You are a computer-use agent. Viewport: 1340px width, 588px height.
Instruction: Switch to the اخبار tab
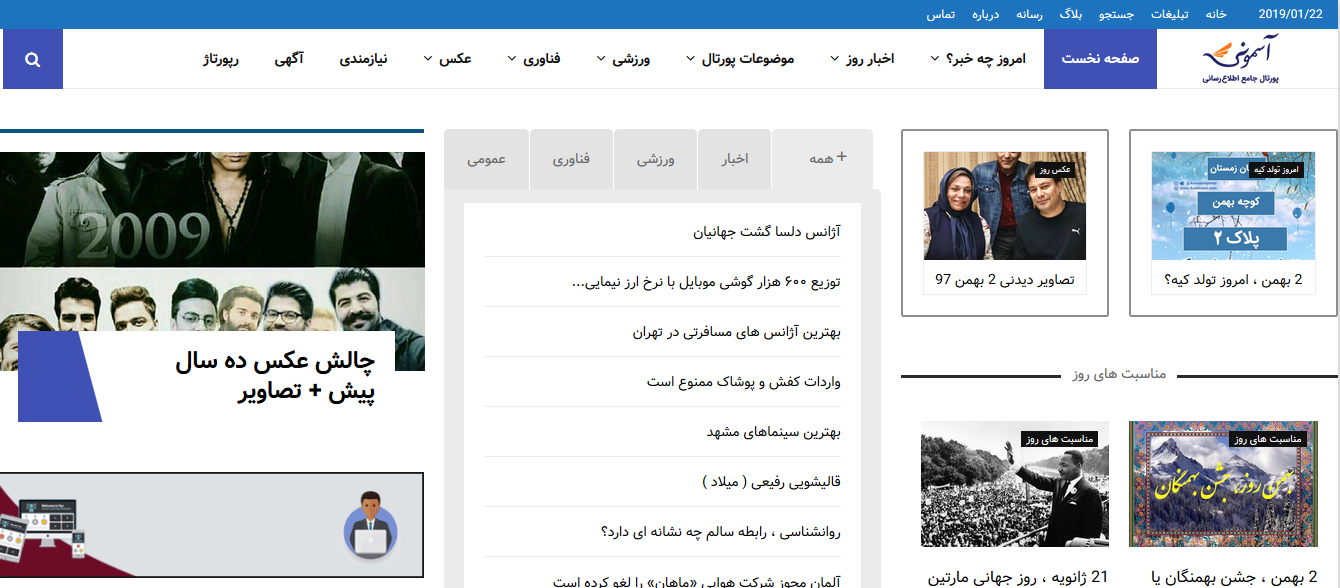(x=733, y=158)
